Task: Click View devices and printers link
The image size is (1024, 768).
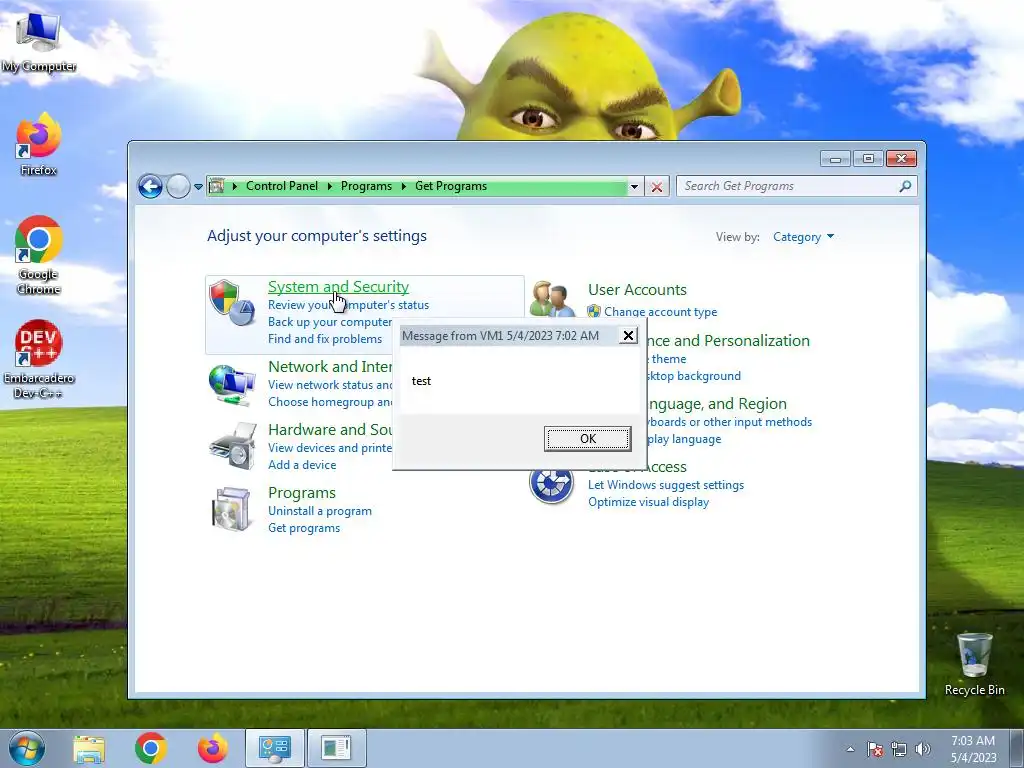Action: click(x=330, y=448)
